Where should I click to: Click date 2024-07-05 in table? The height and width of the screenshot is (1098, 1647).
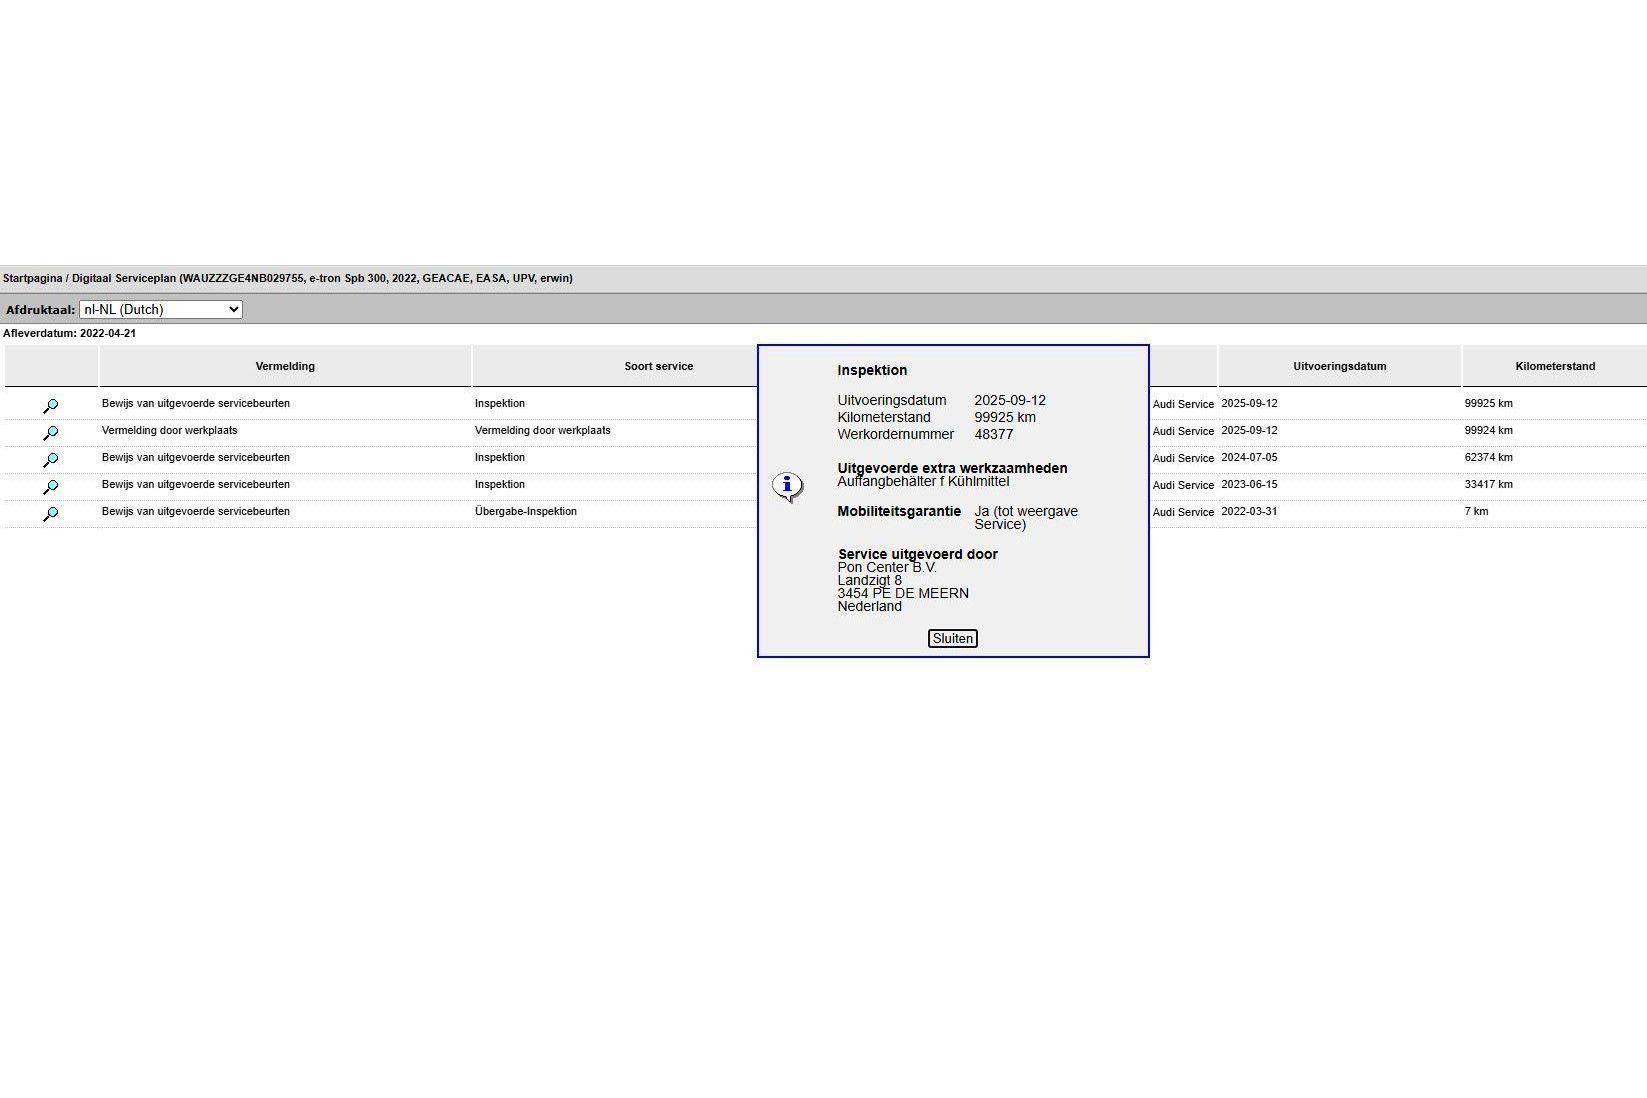coord(1249,458)
